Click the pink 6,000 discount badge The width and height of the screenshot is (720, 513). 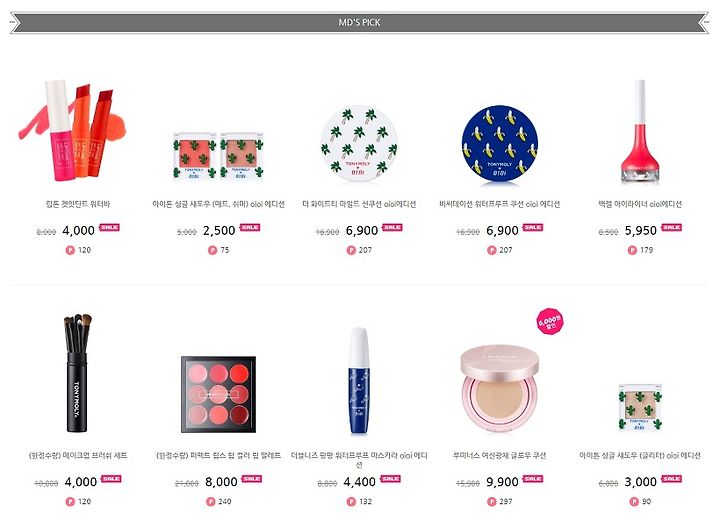click(550, 321)
